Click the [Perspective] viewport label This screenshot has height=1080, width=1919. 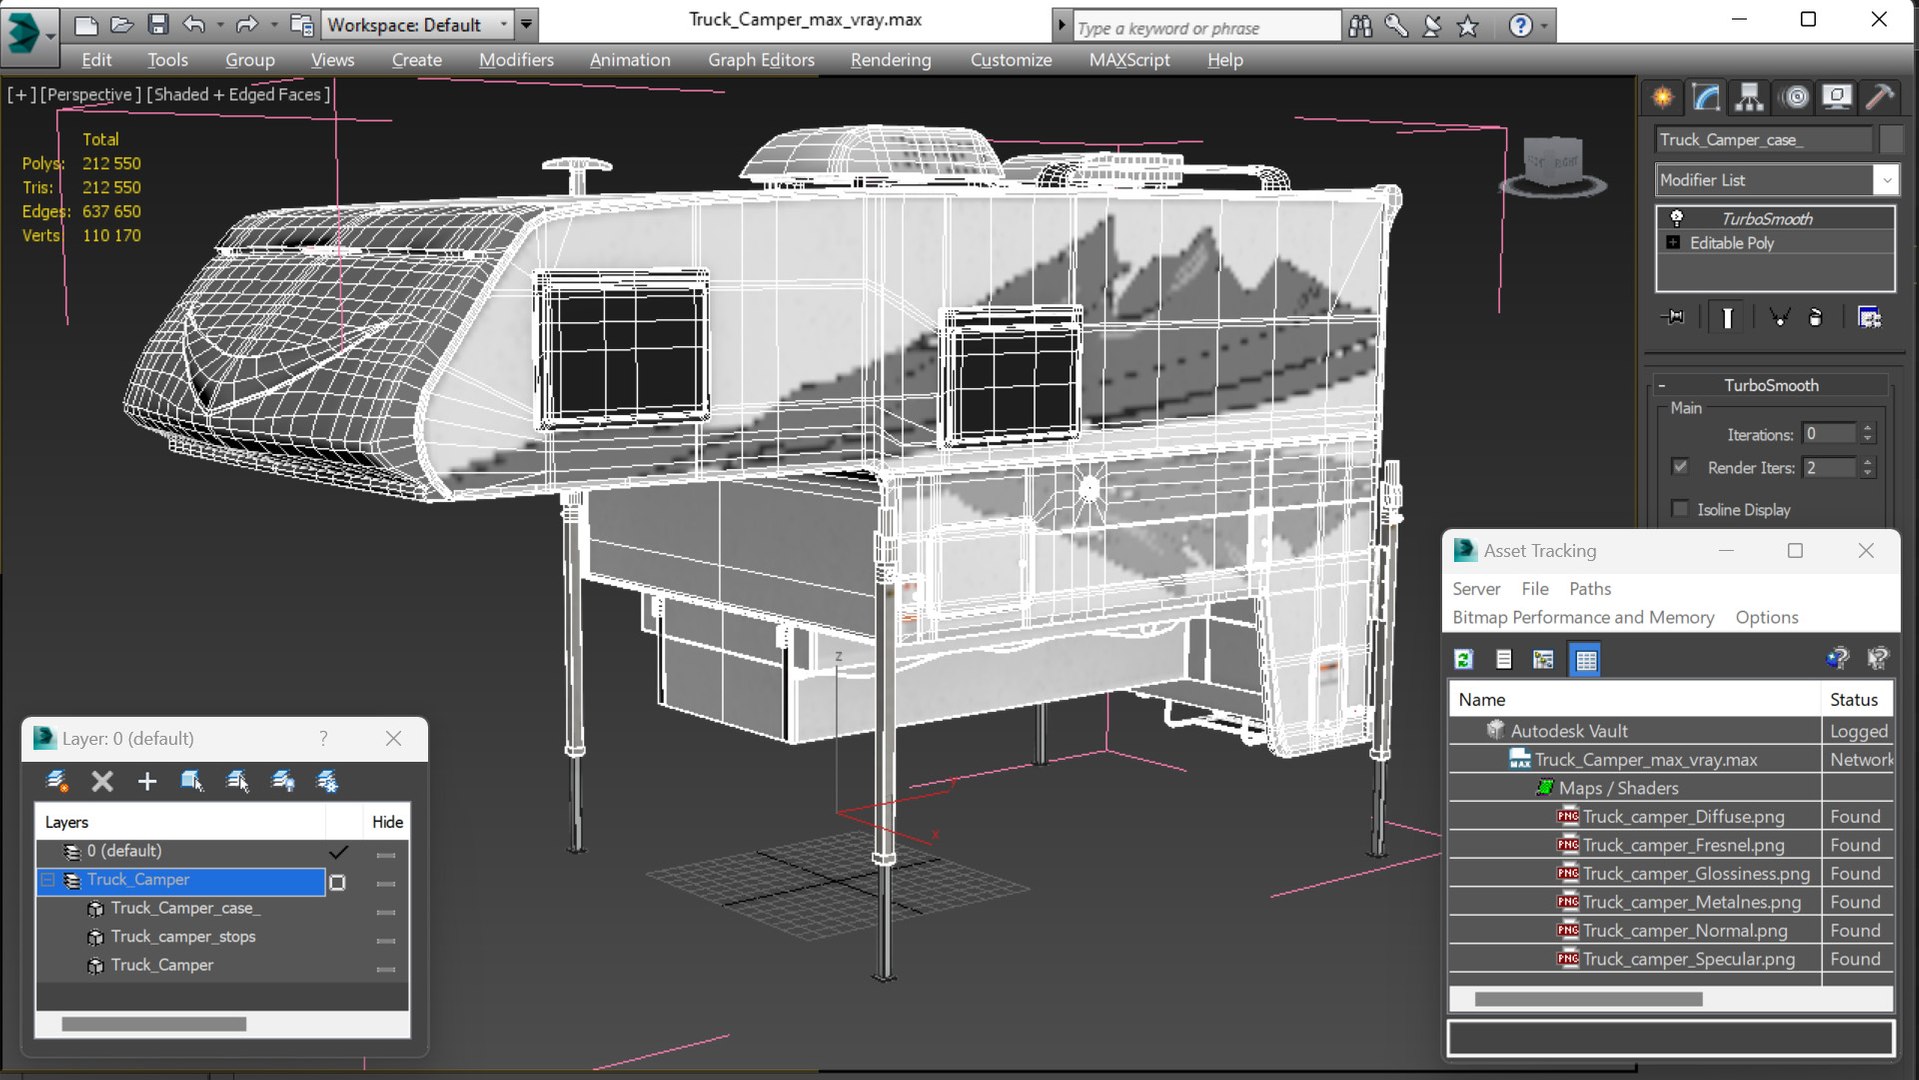pos(89,94)
